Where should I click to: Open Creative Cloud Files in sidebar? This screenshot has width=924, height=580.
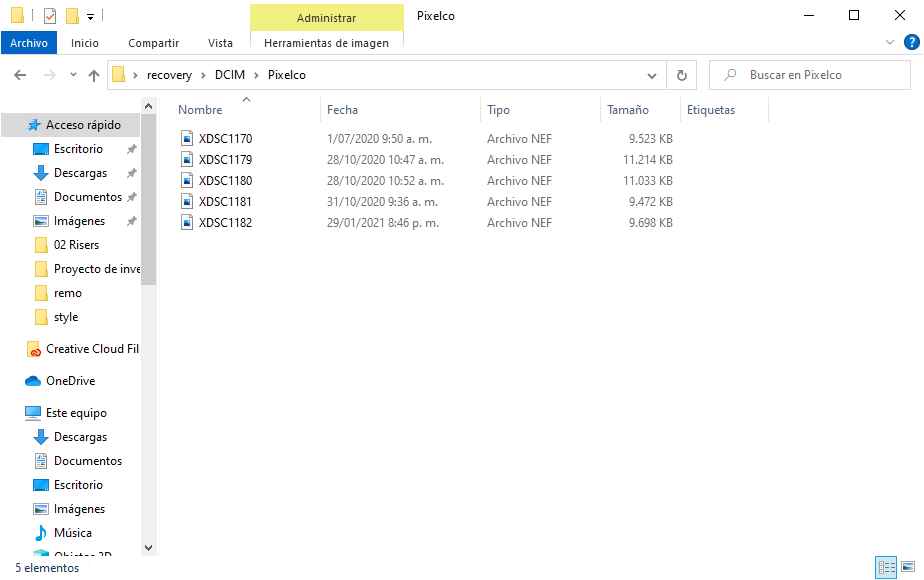[x=93, y=349]
